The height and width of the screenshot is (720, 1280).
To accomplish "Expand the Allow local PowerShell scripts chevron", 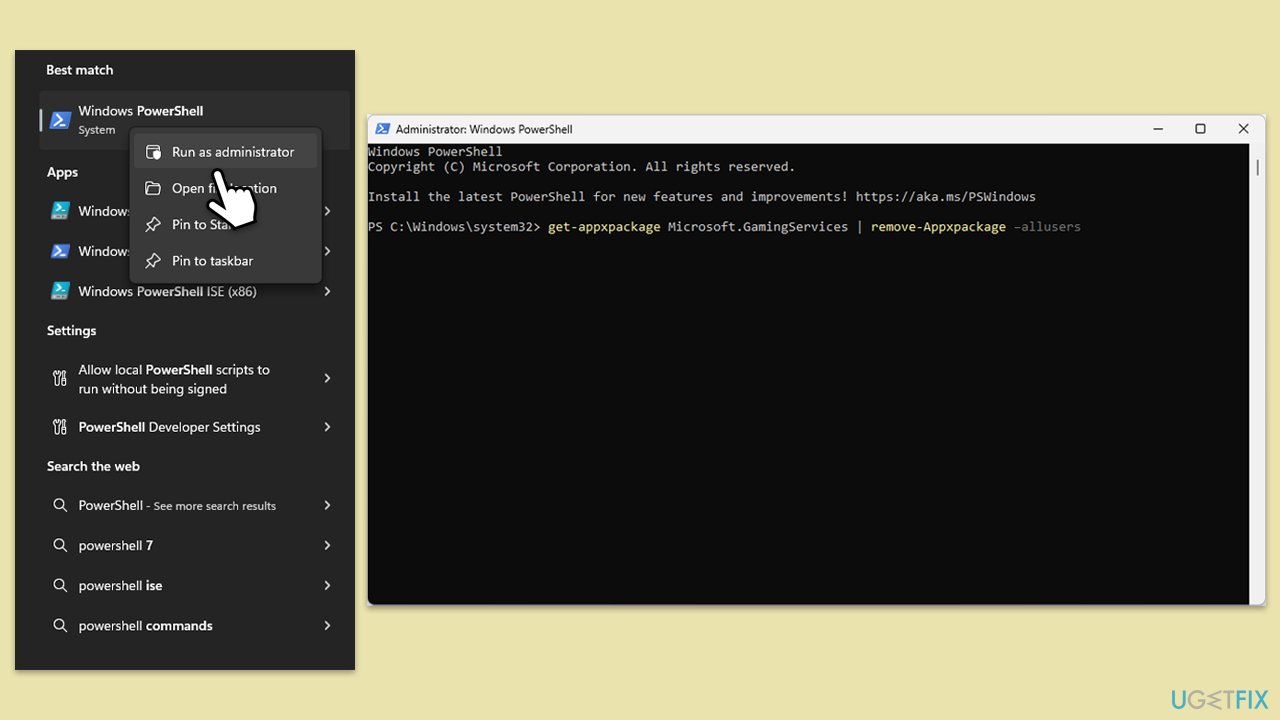I will pyautogui.click(x=327, y=378).
